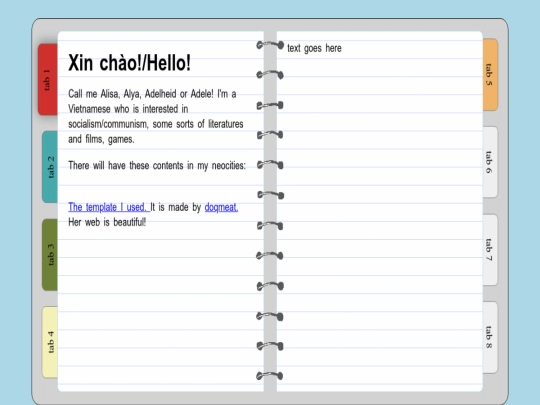The image size is (540, 405).
Task: Open the yellow tab 4
Action: click(x=50, y=342)
